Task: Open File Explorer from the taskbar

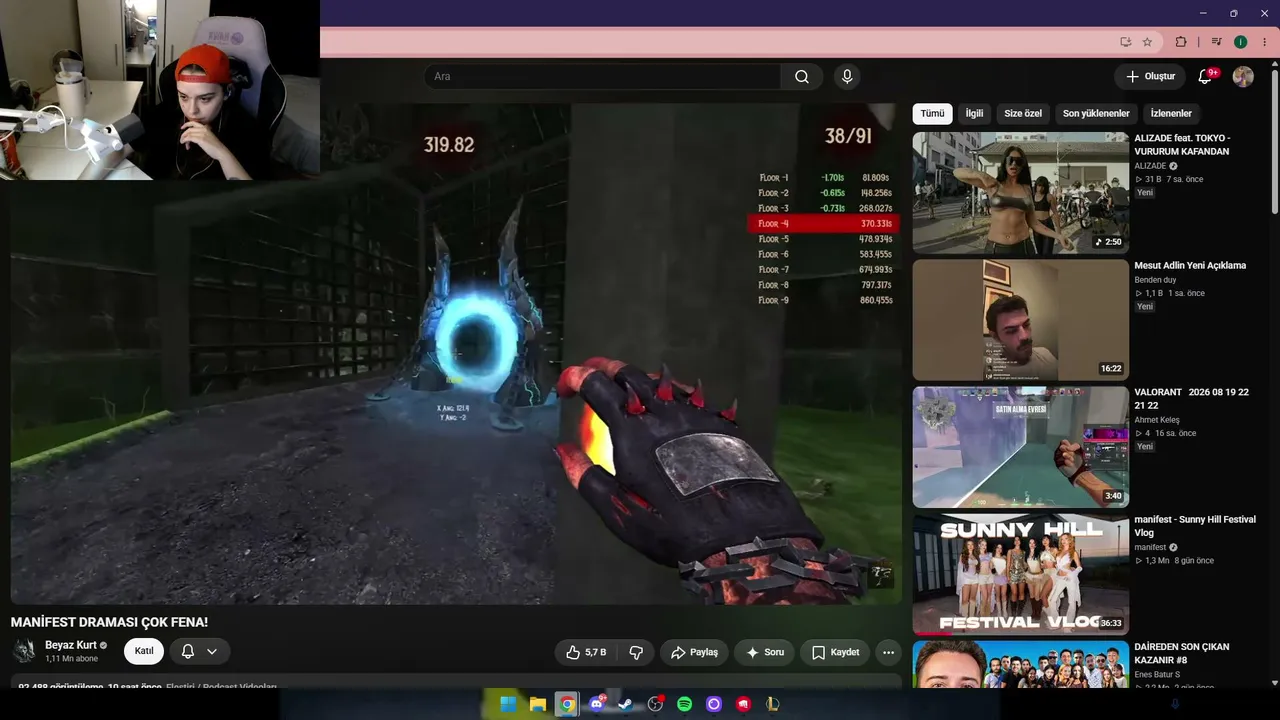Action: coord(537,704)
